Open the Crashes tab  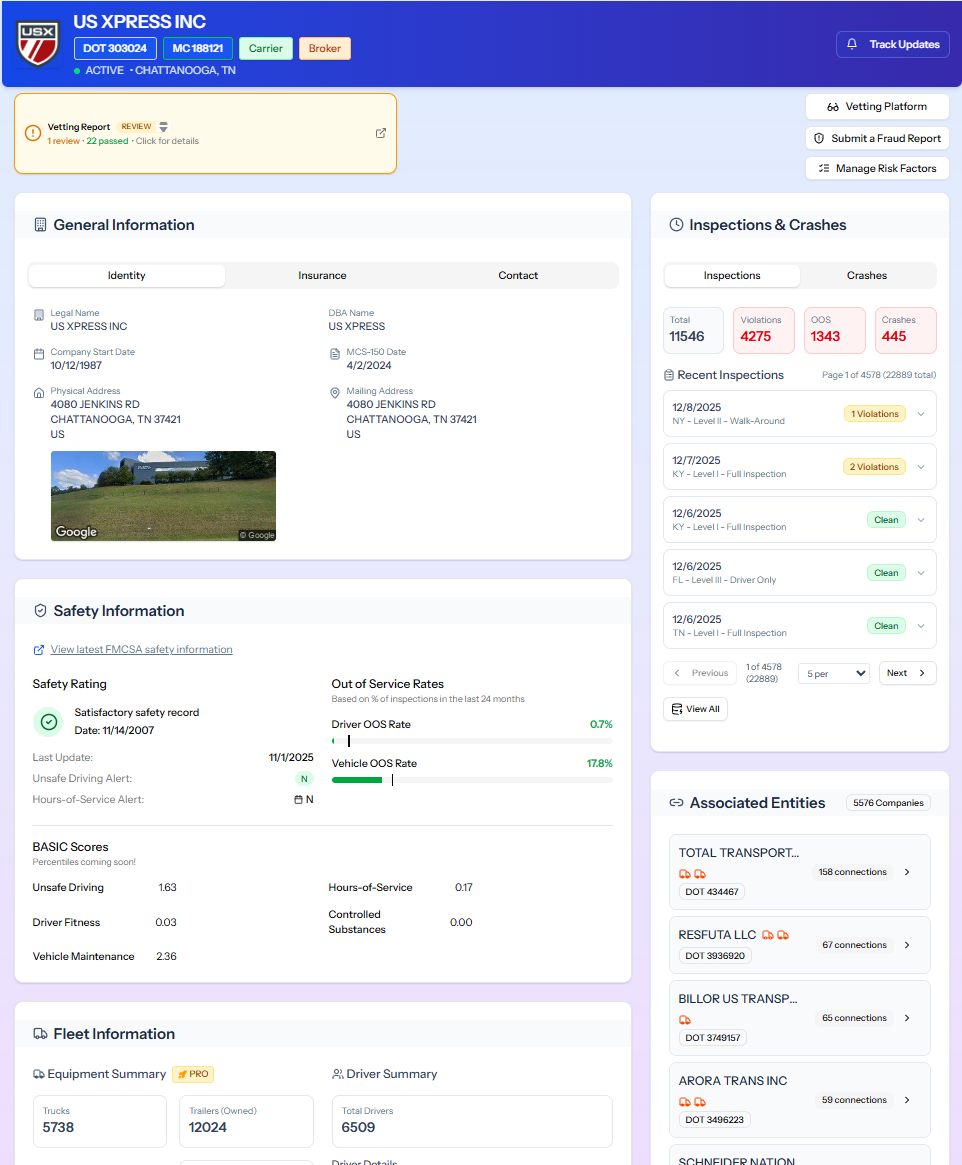[x=866, y=275]
